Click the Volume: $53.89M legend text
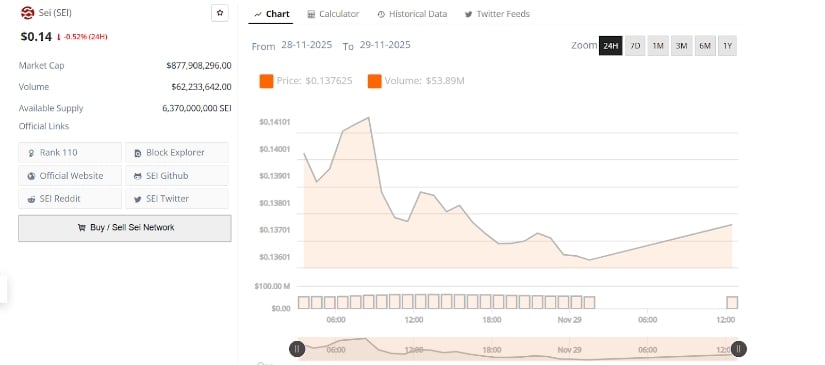 click(424, 81)
